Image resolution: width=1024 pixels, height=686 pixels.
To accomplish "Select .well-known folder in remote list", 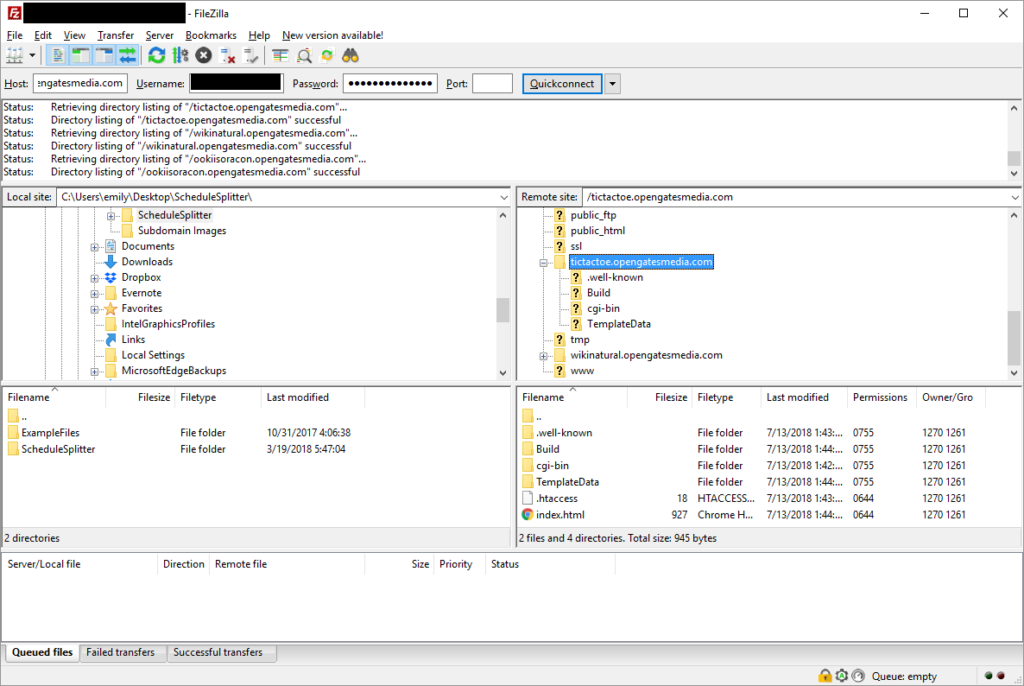I will (x=564, y=433).
